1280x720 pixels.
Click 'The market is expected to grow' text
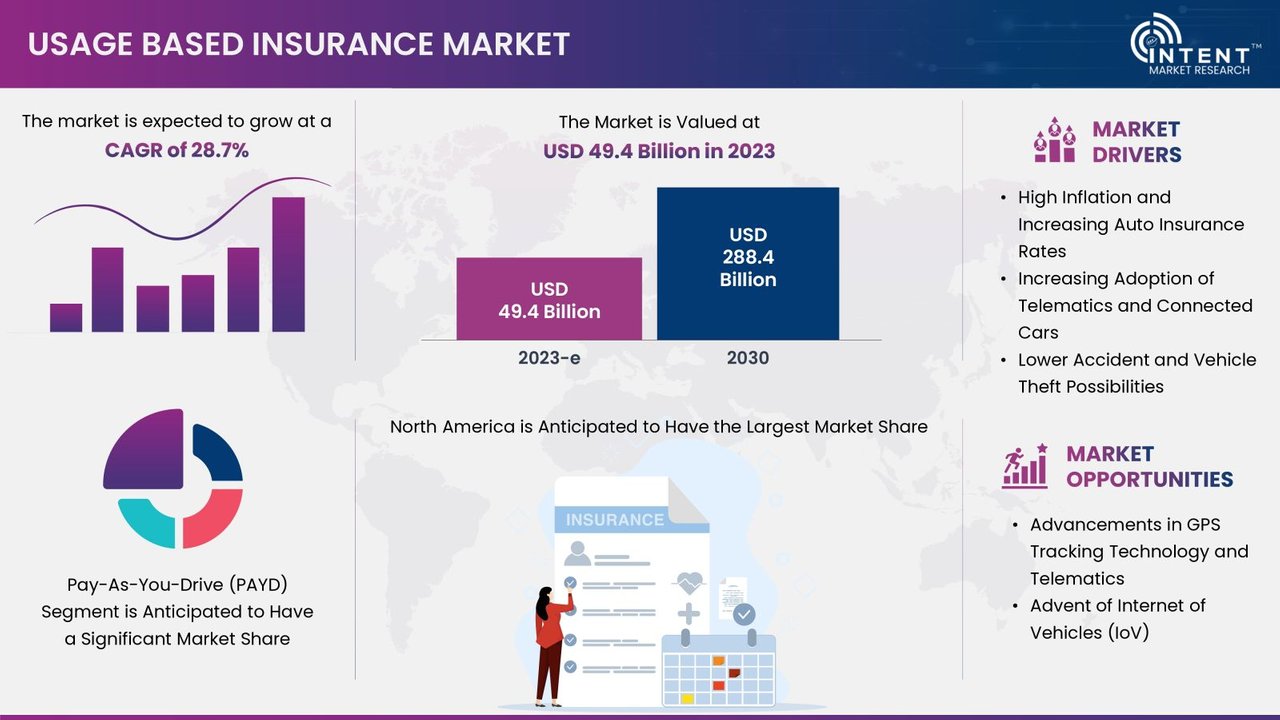pyautogui.click(x=177, y=121)
